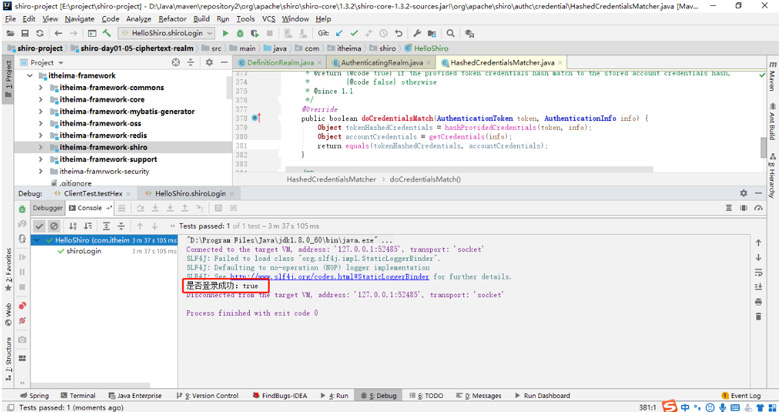
Task: Expand all test results icon
Action: (106, 226)
